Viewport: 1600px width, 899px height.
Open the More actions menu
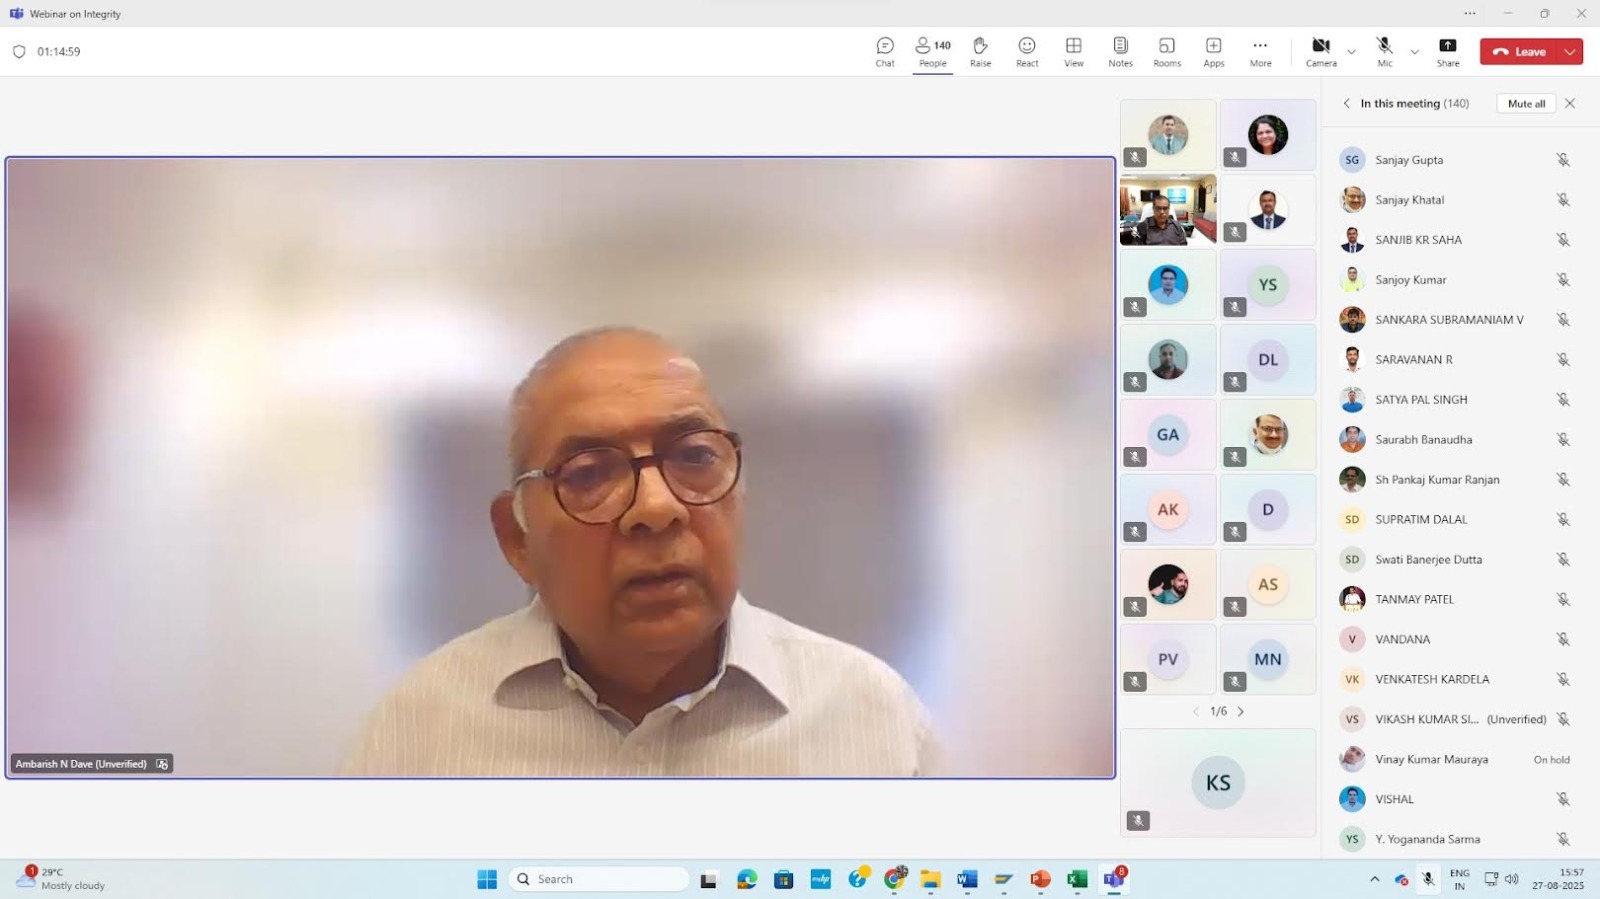pos(1260,52)
